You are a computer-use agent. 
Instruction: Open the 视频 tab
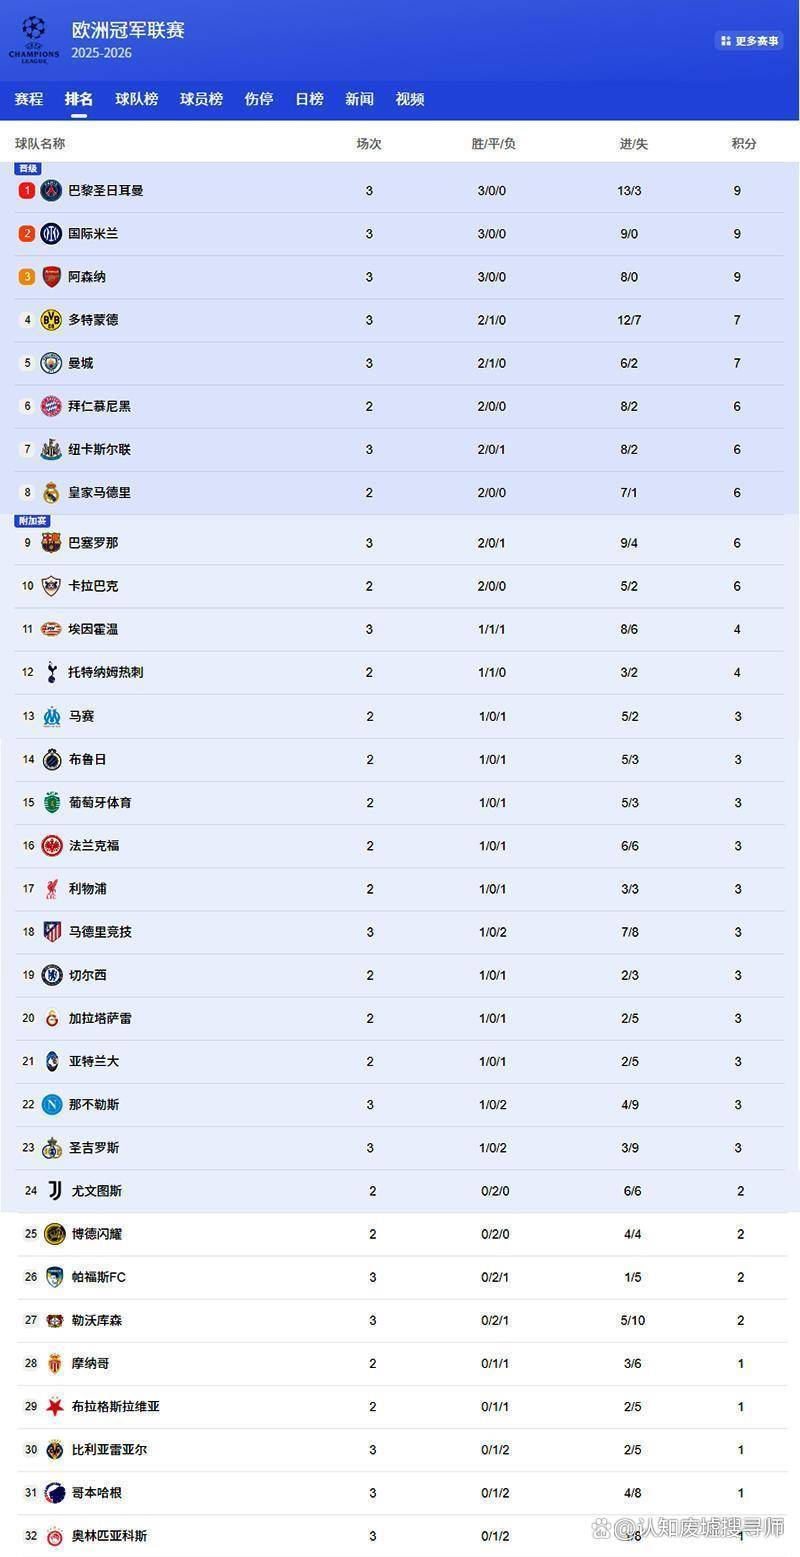tap(410, 99)
